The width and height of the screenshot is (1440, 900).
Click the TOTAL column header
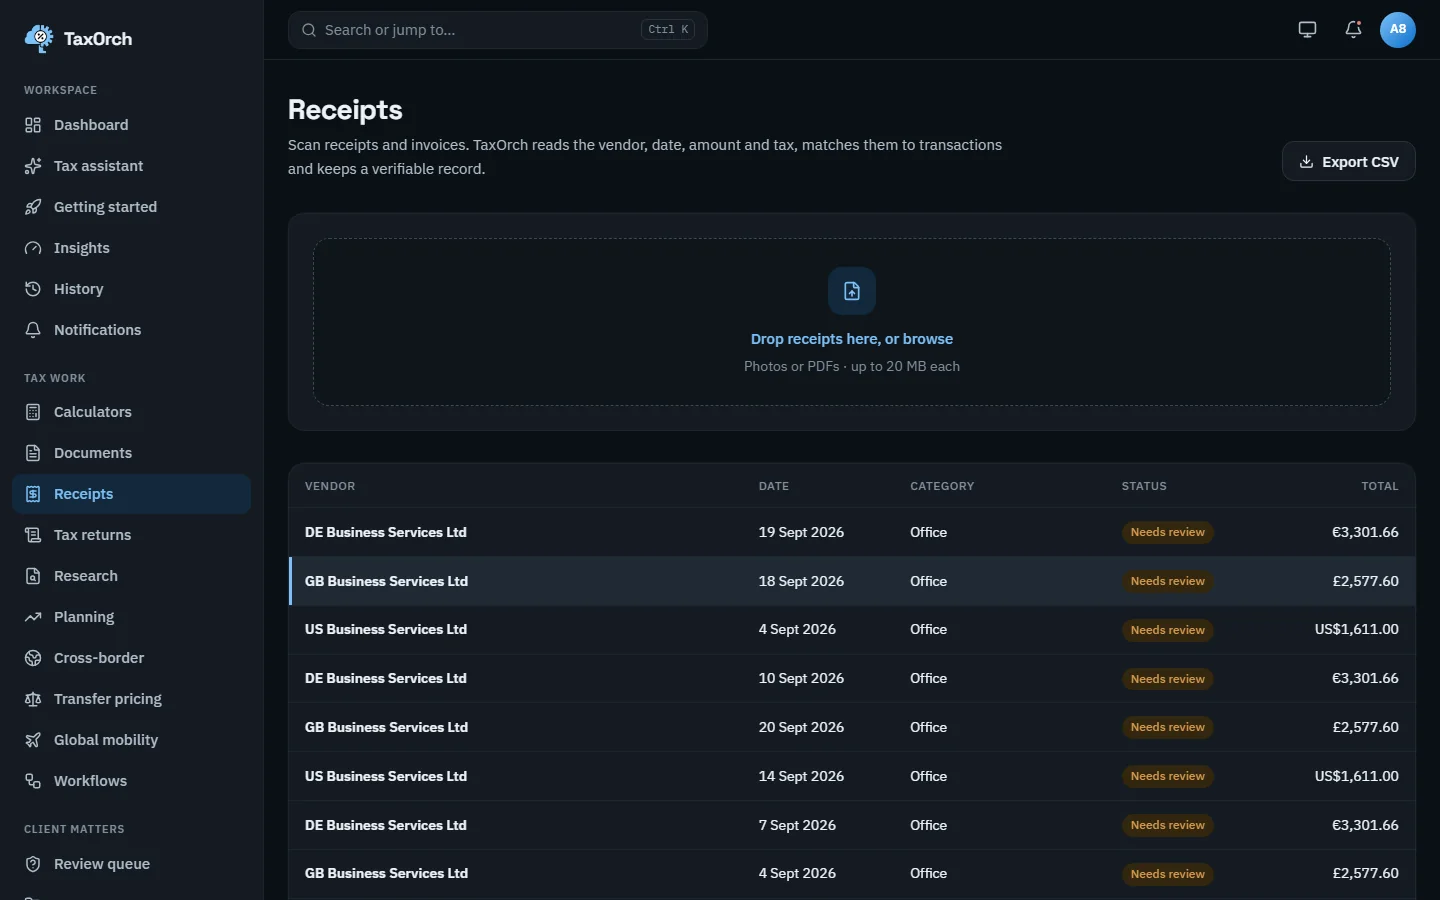pos(1380,486)
